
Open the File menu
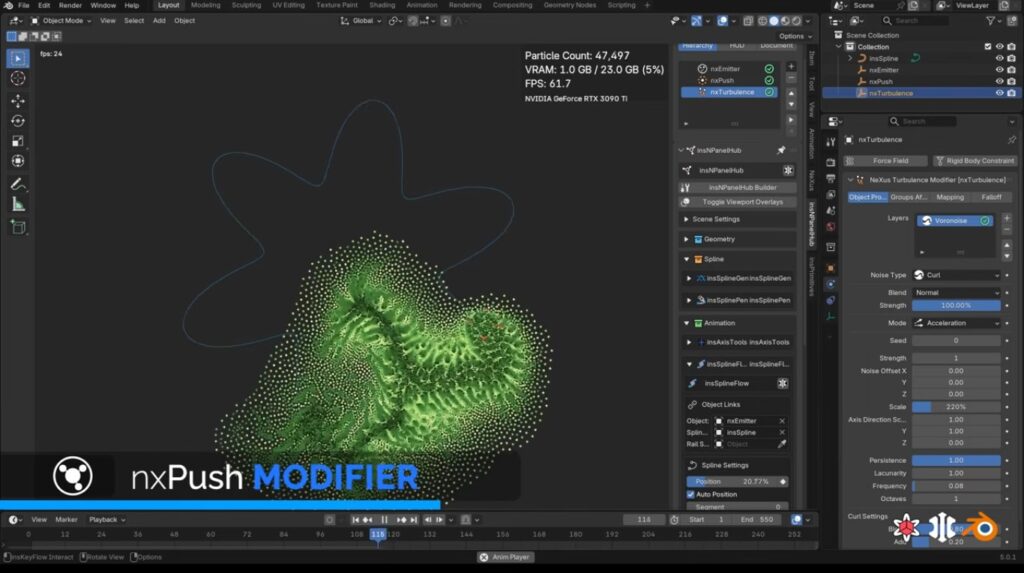[x=24, y=5]
